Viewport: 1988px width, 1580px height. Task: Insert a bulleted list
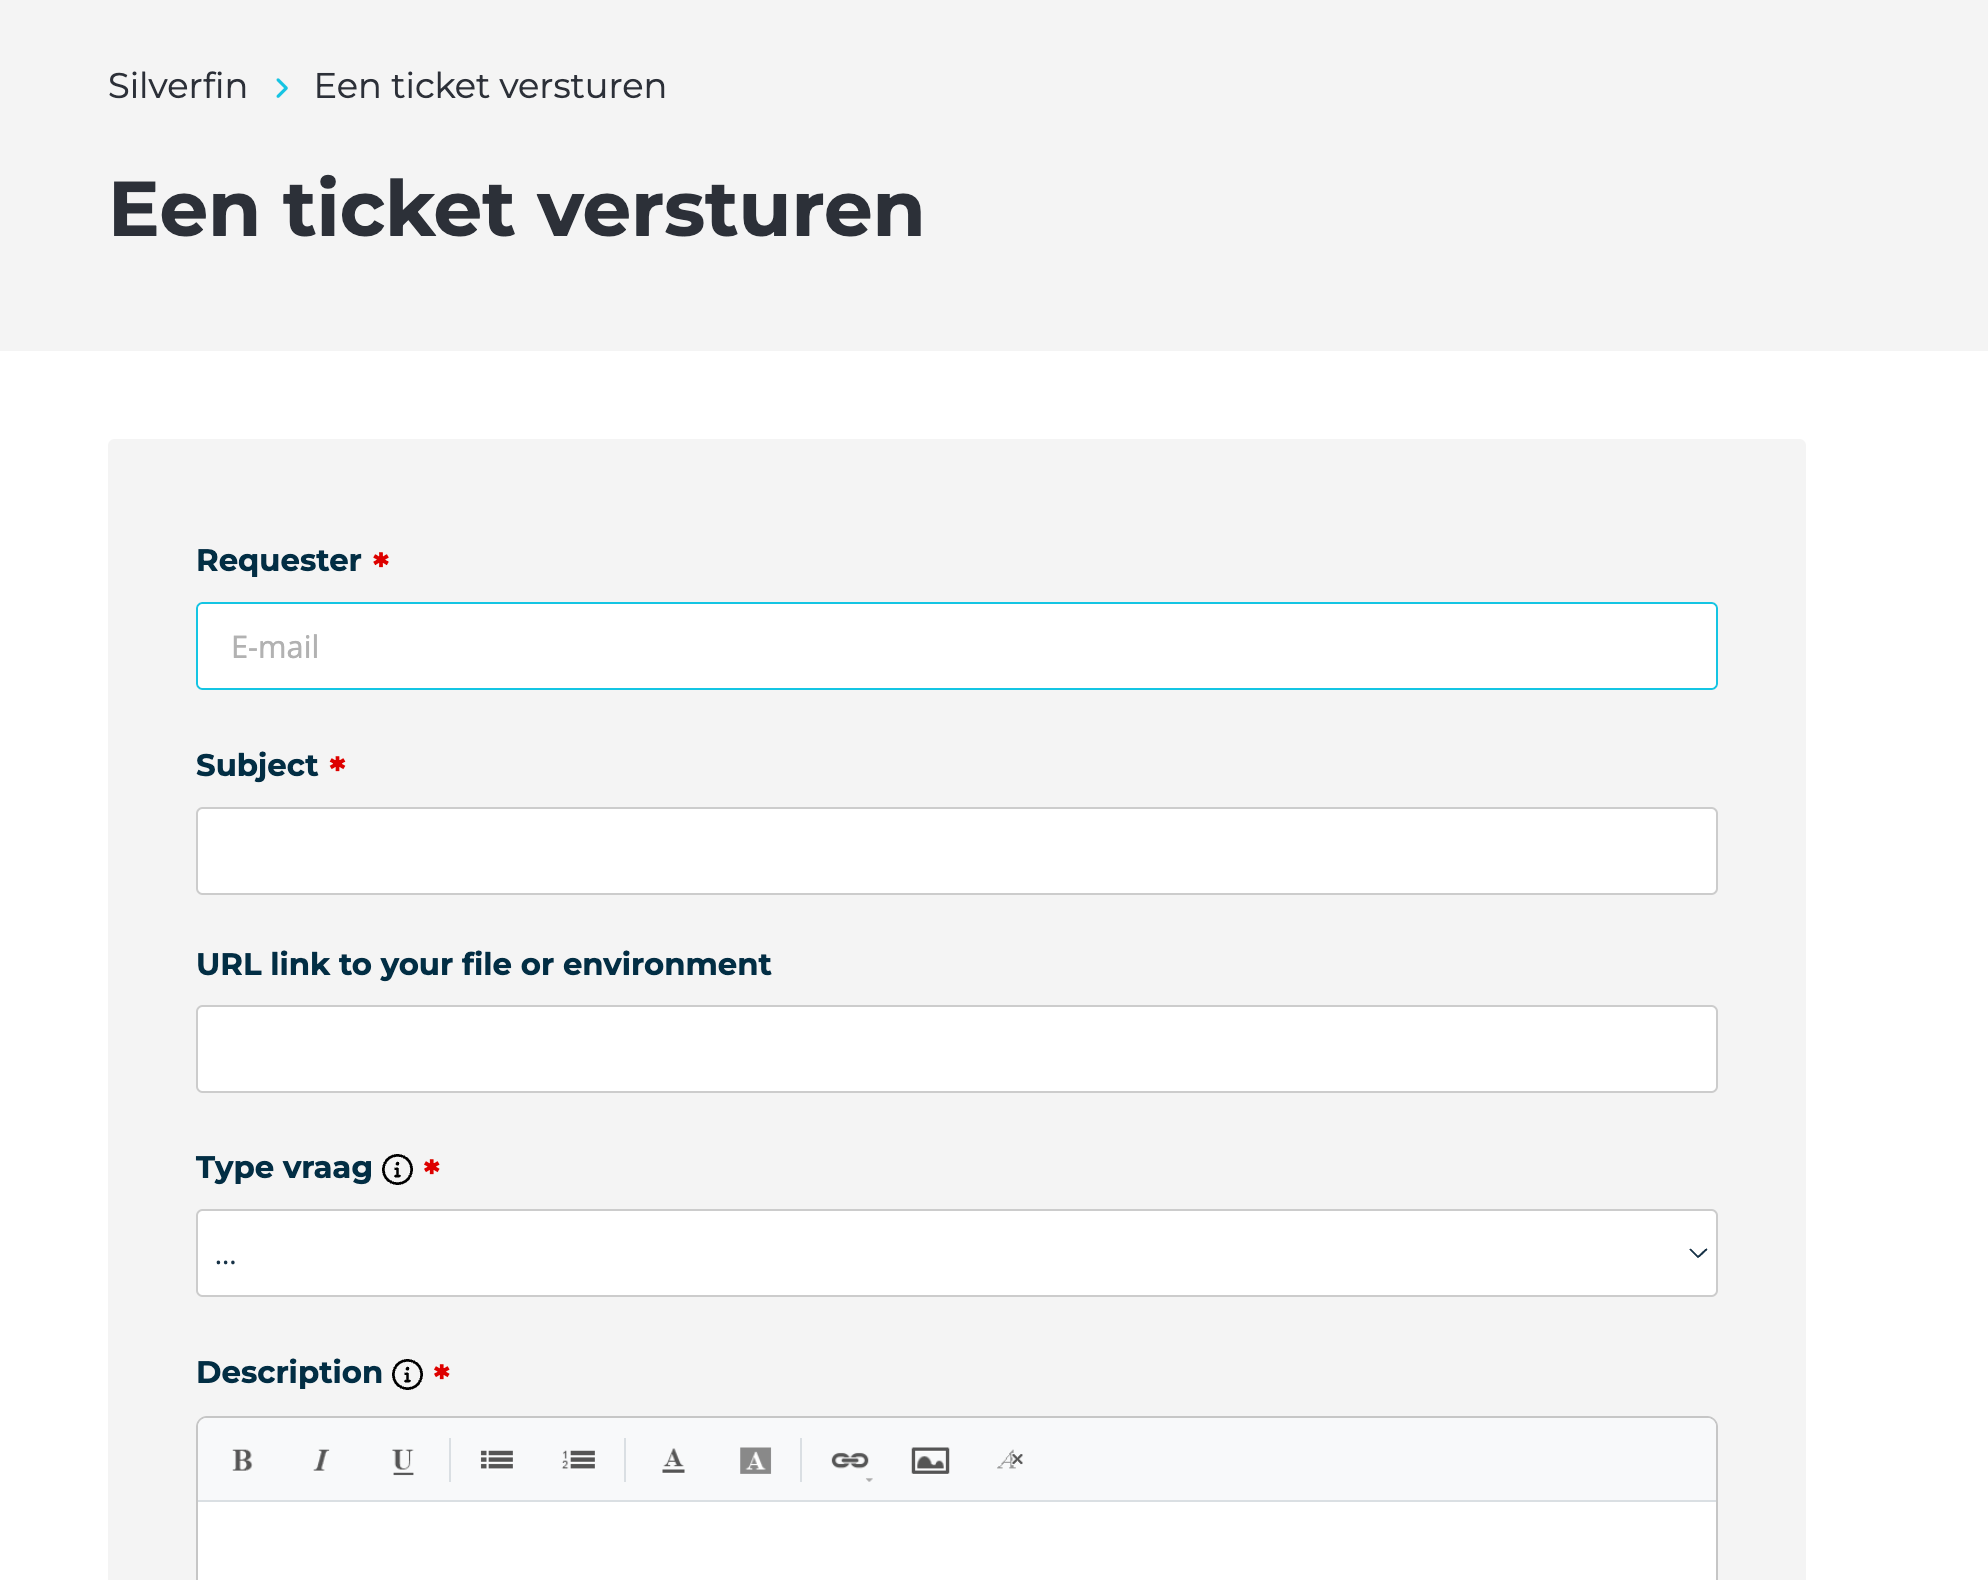tap(496, 1460)
